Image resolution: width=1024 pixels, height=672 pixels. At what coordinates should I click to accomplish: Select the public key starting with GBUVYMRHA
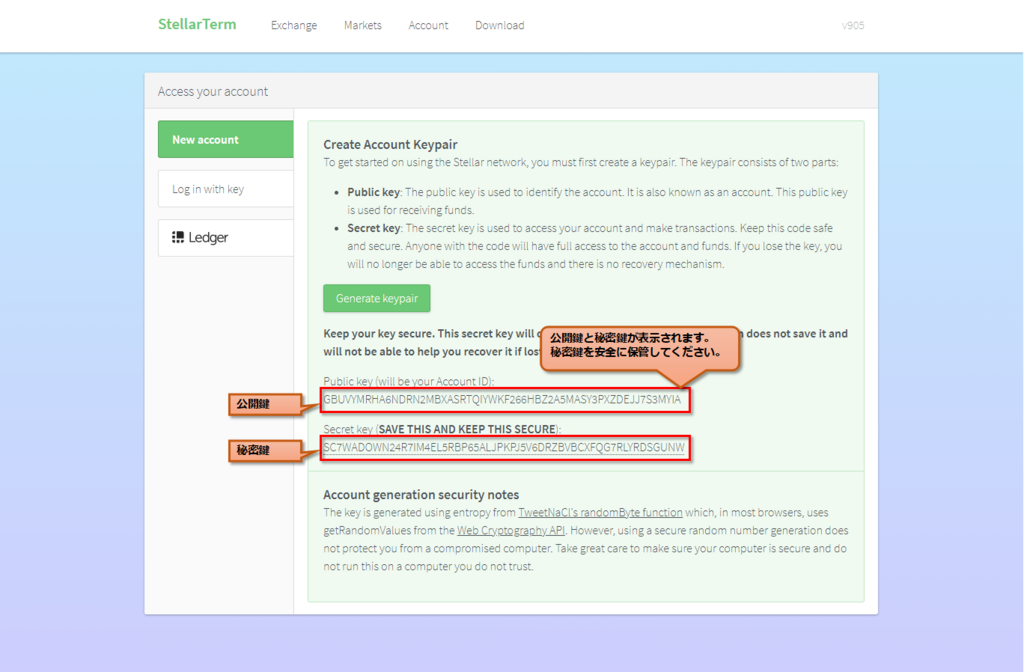502,400
